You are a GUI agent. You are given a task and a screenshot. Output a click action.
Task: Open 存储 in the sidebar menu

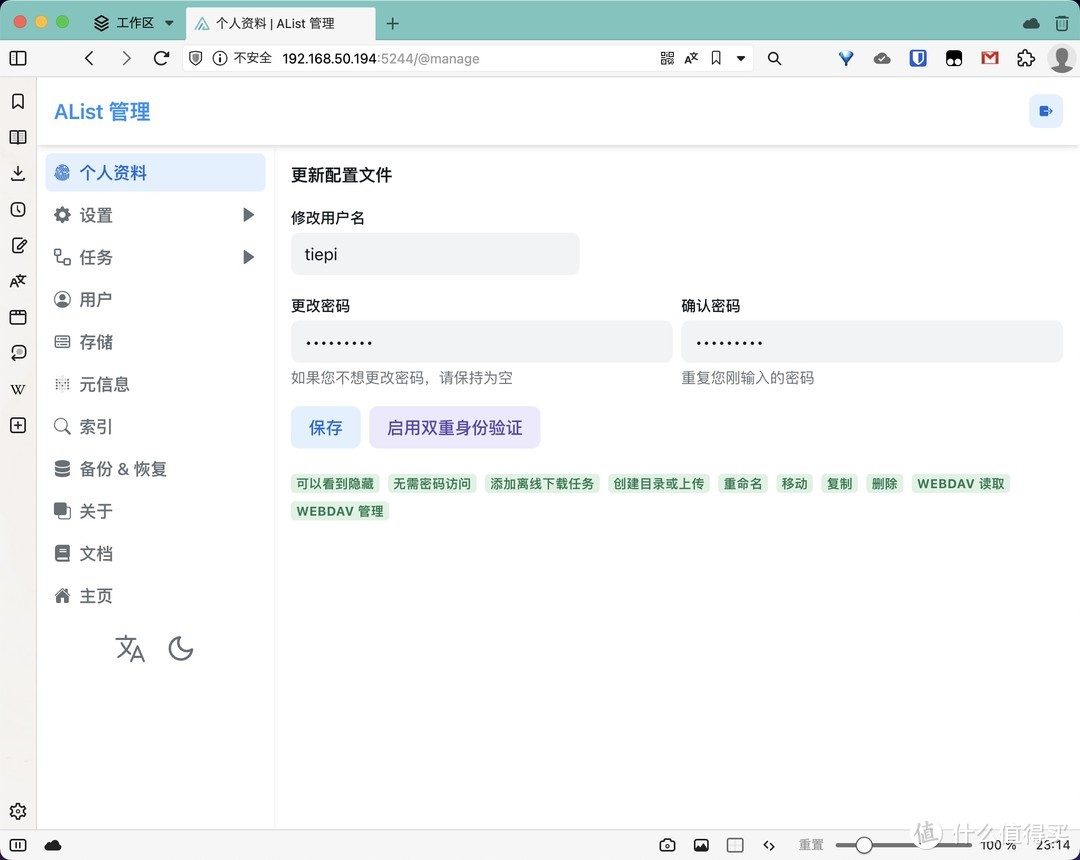[96, 342]
